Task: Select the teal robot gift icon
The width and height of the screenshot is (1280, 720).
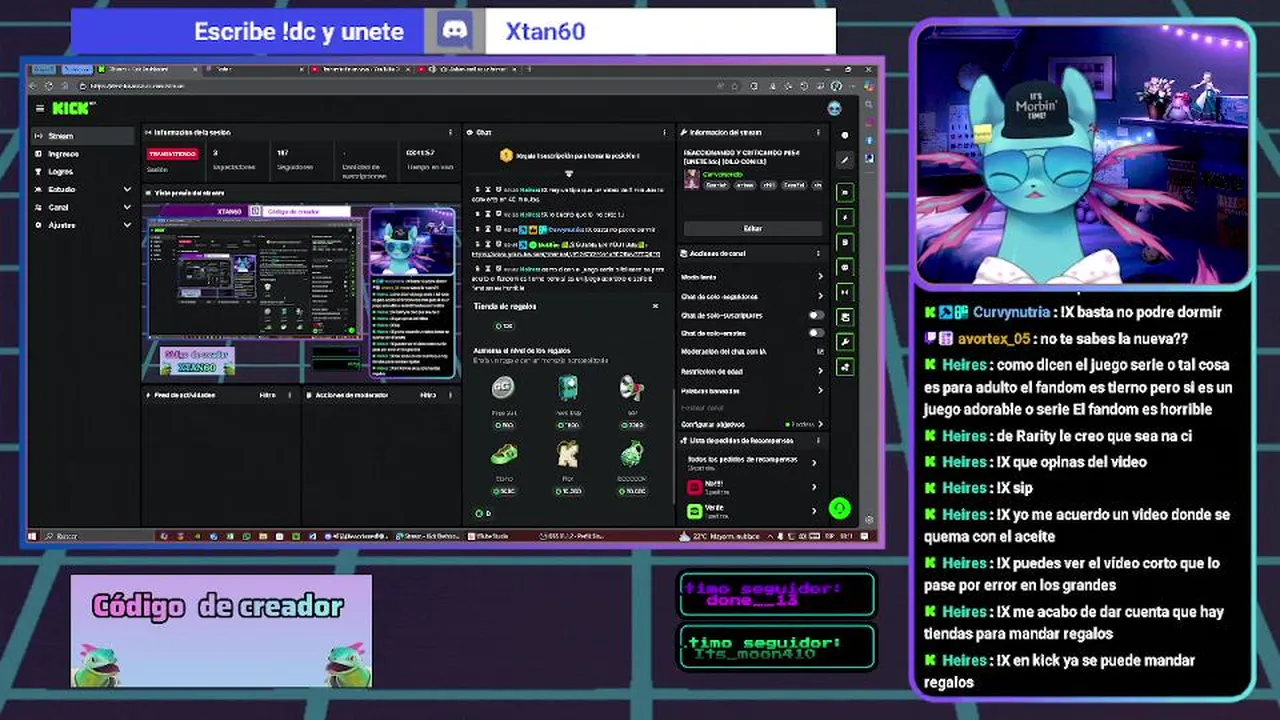Action: [x=568, y=389]
